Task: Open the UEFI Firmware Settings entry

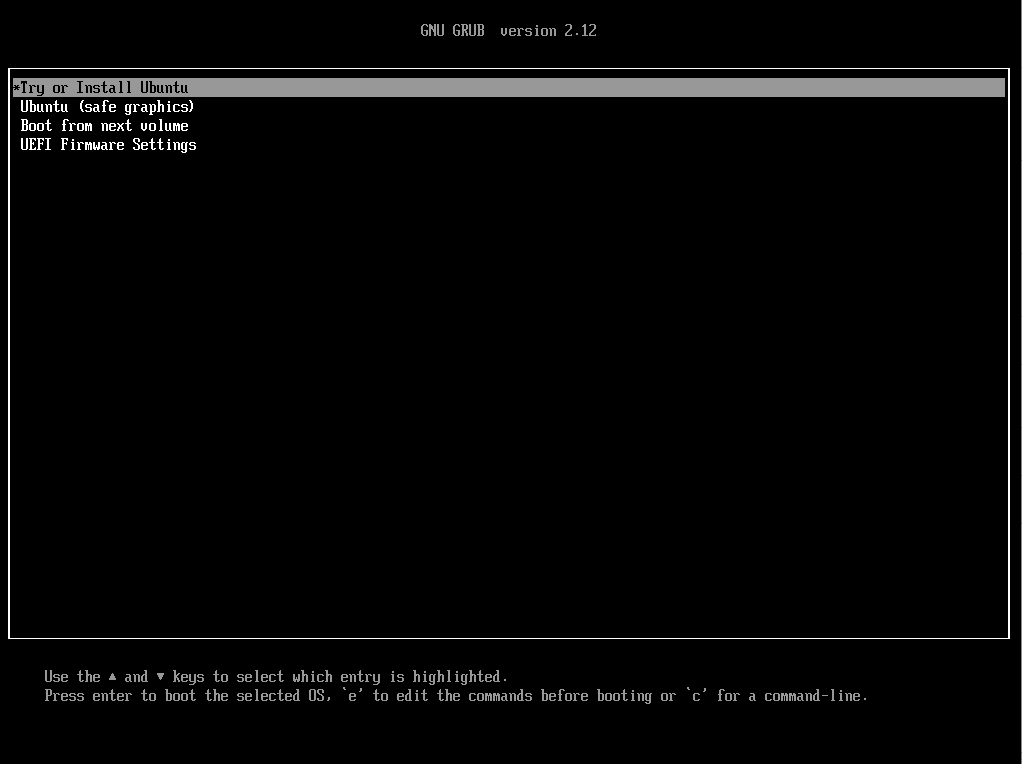Action: tap(108, 145)
